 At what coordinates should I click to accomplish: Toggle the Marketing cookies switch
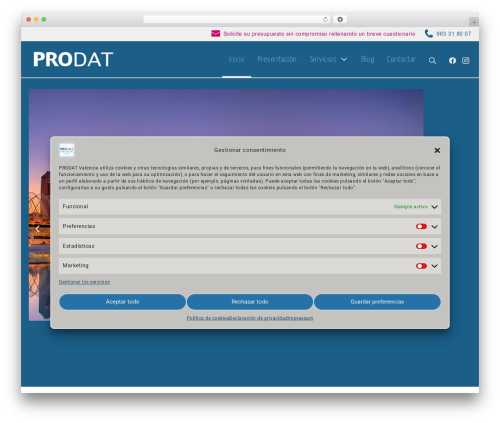click(x=421, y=266)
